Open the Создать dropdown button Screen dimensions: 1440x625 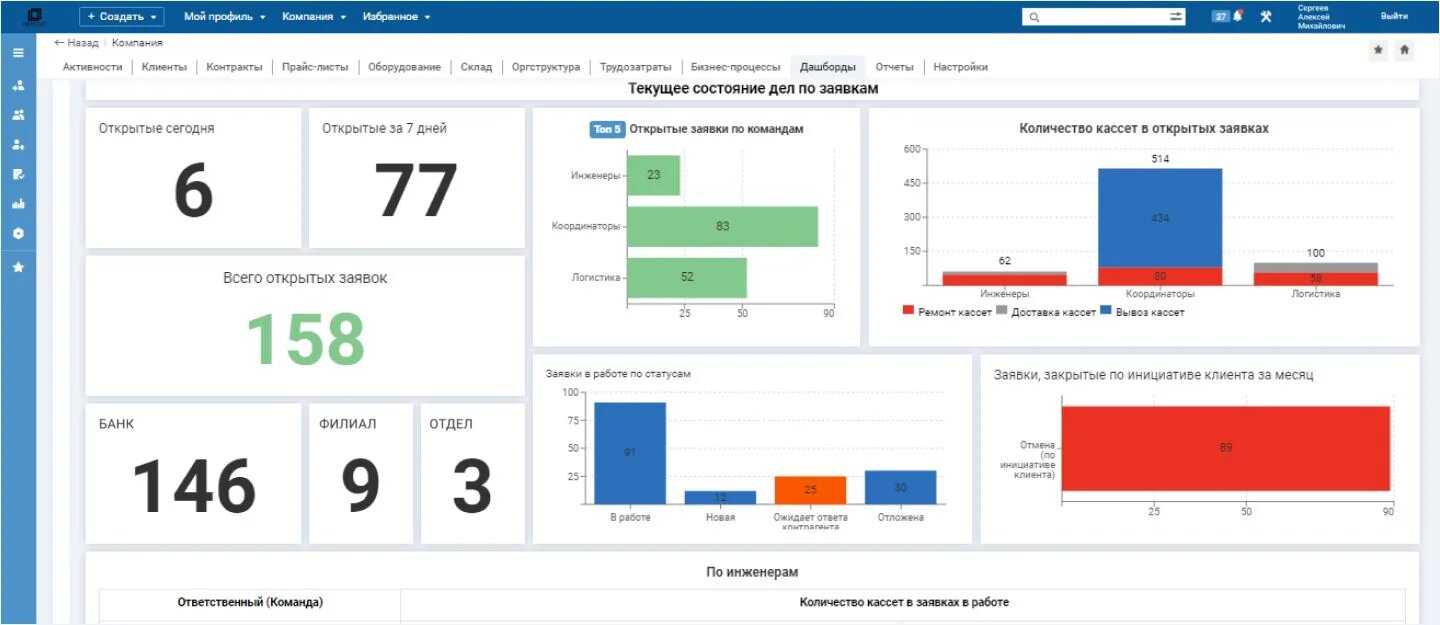(122, 16)
